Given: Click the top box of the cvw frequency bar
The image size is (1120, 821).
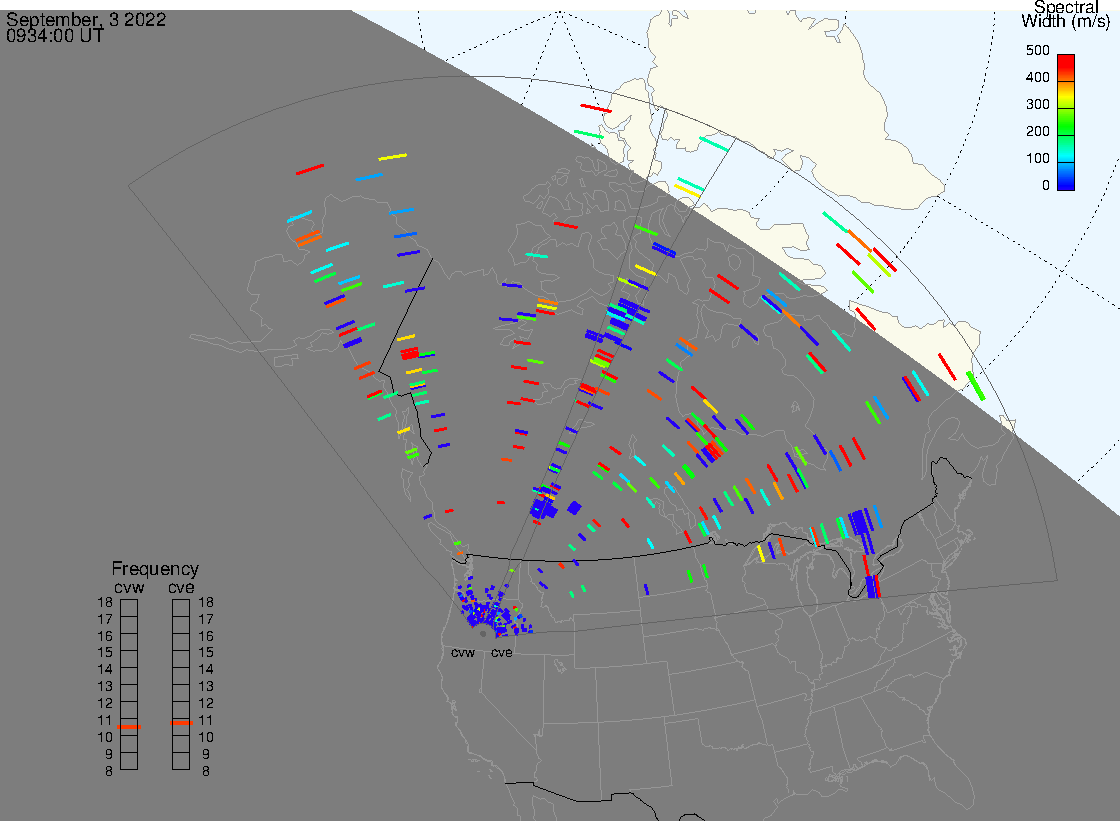Looking at the screenshot, I should pyautogui.click(x=129, y=608).
